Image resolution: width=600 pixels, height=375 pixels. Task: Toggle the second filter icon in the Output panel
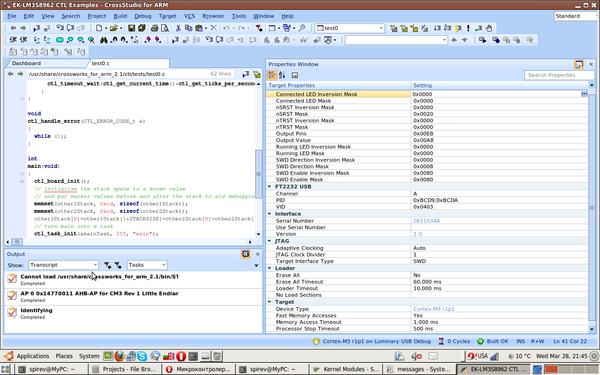click(118, 265)
